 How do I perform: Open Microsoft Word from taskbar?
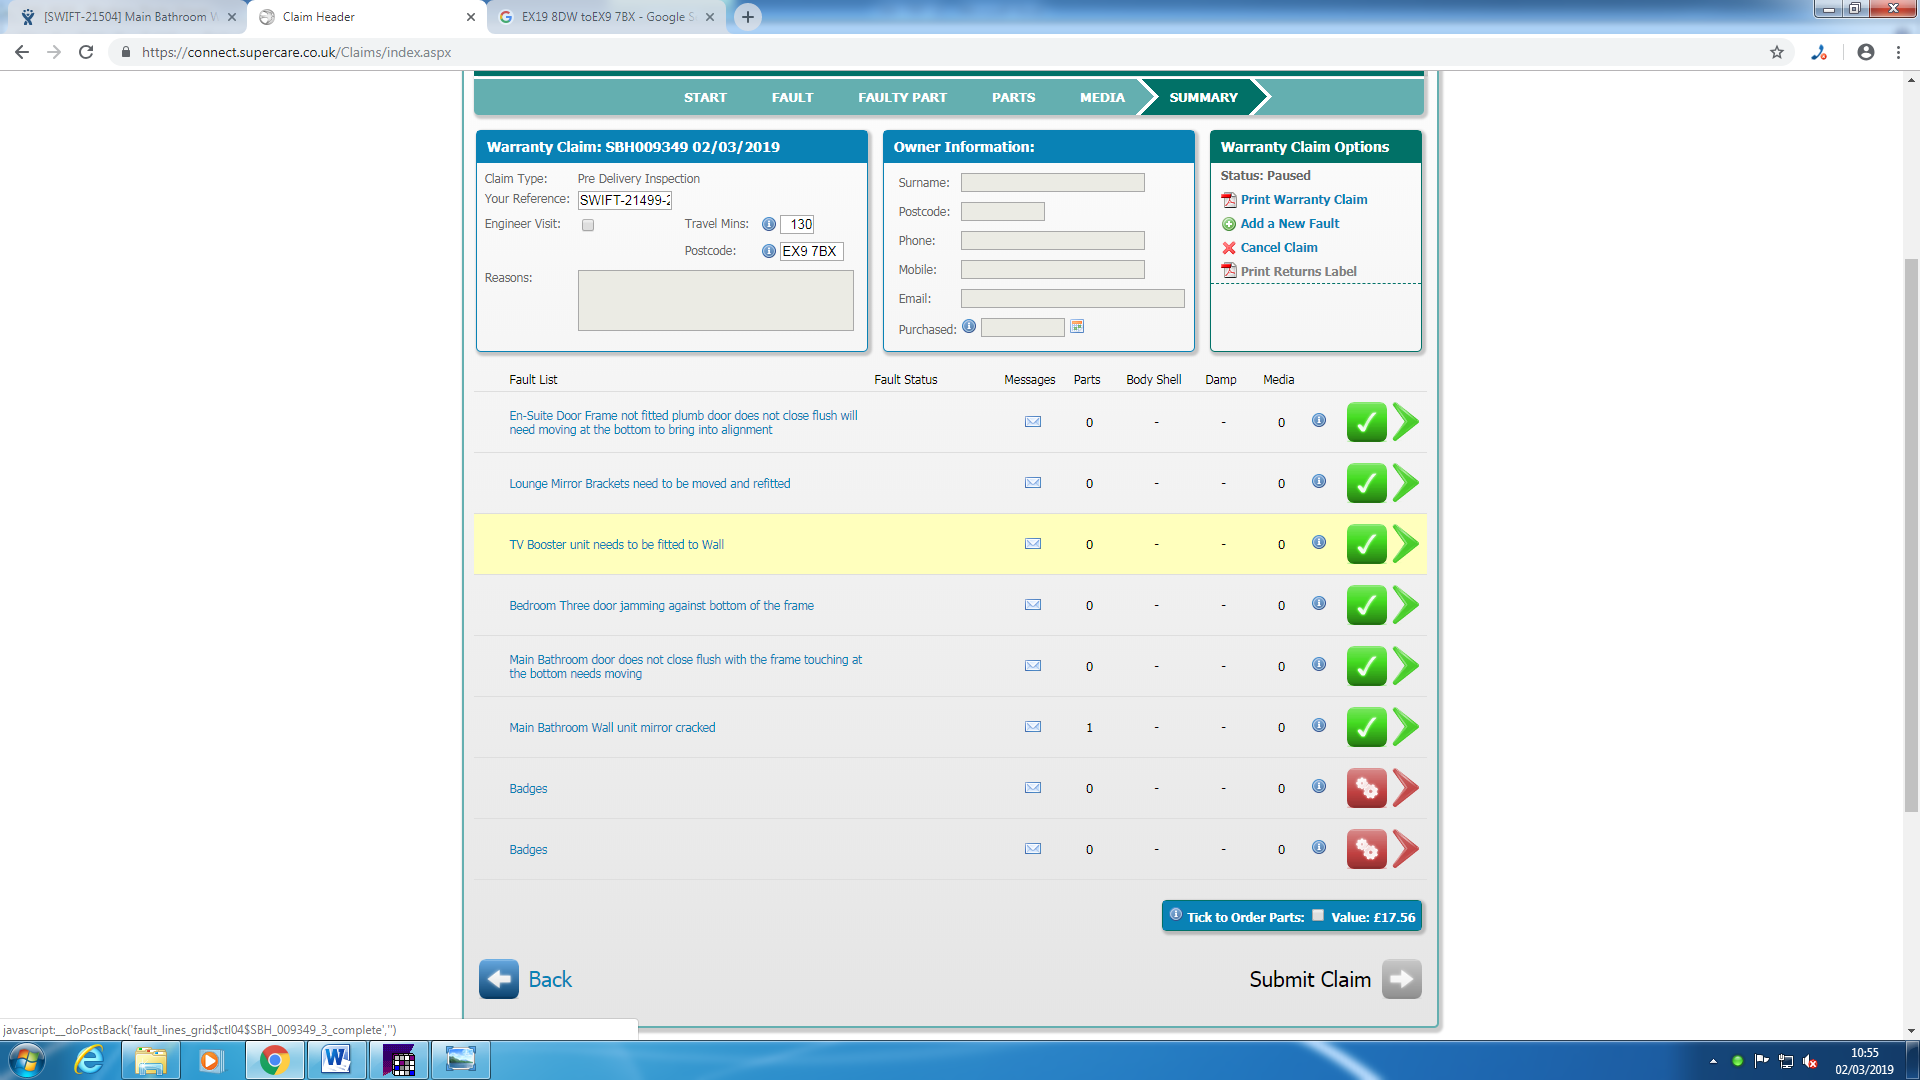336,1060
